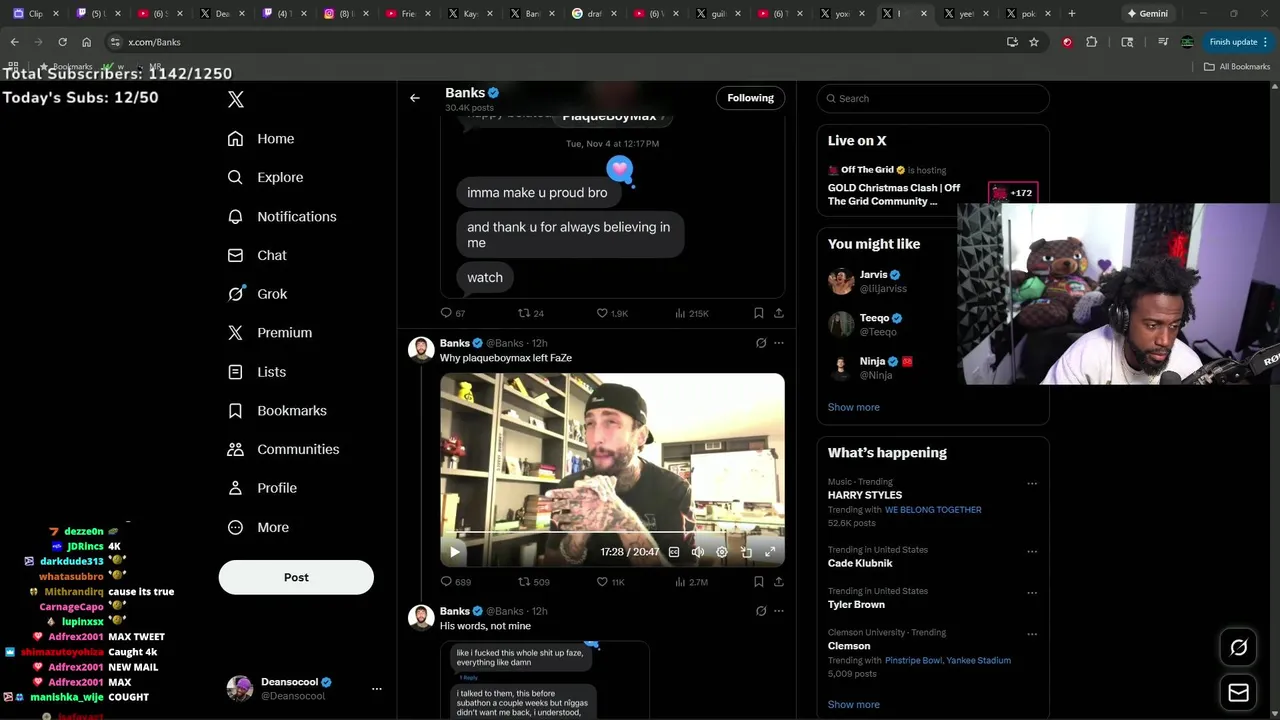This screenshot has height=720, width=1280.
Task: Open Bookmarks in sidebar
Action: pos(277,411)
